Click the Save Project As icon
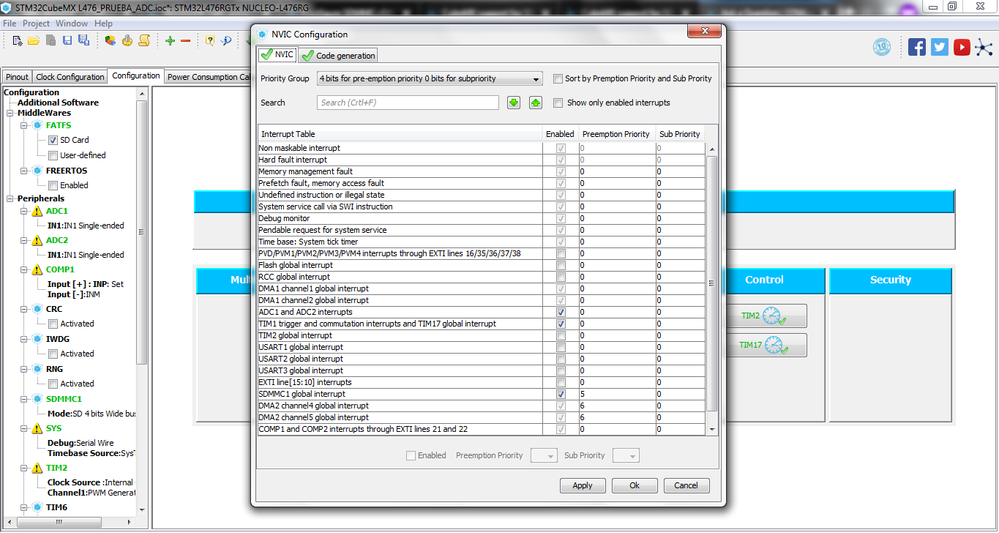This screenshot has width=999, height=533. point(83,41)
